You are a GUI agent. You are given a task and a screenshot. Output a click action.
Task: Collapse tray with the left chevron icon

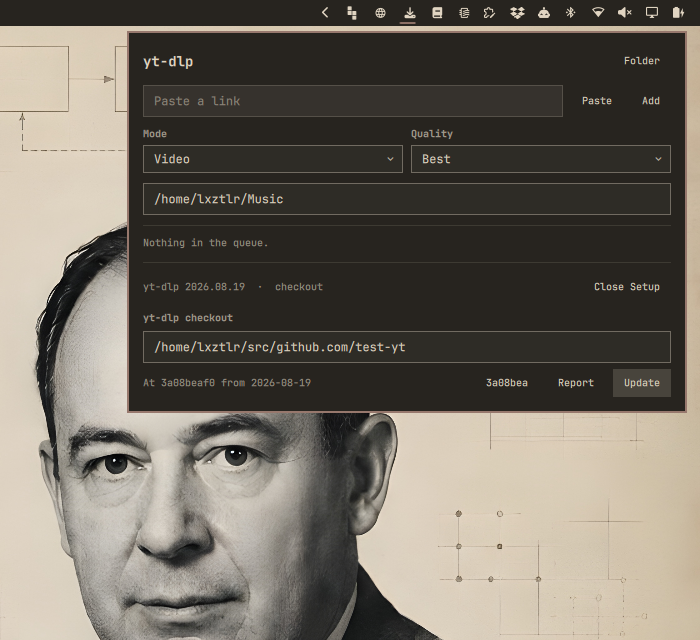tap(325, 12)
